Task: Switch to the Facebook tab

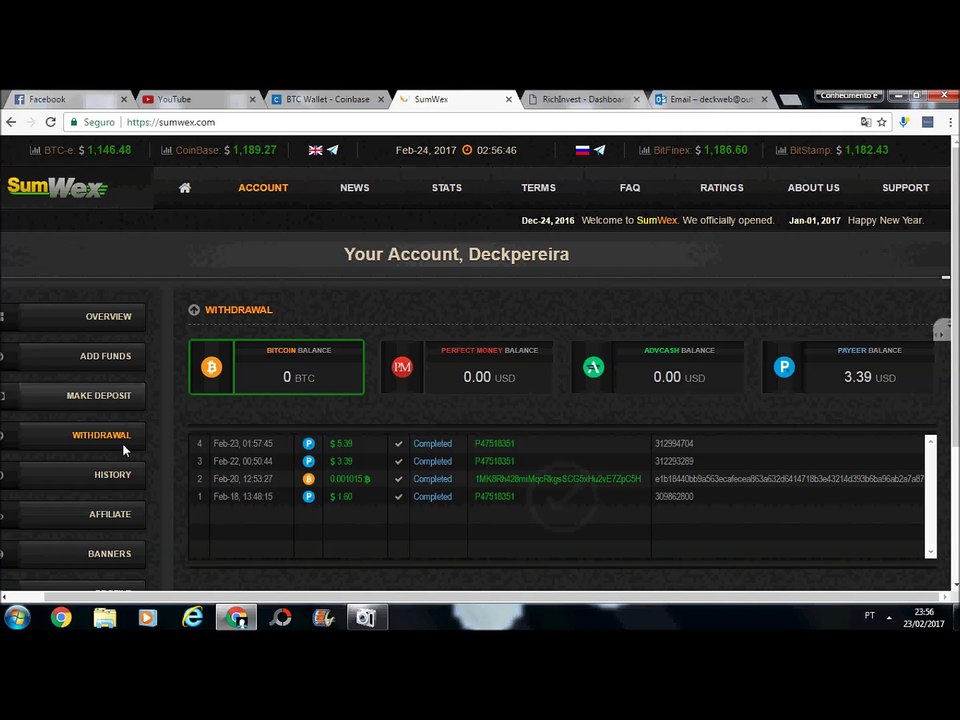Action: [67, 99]
